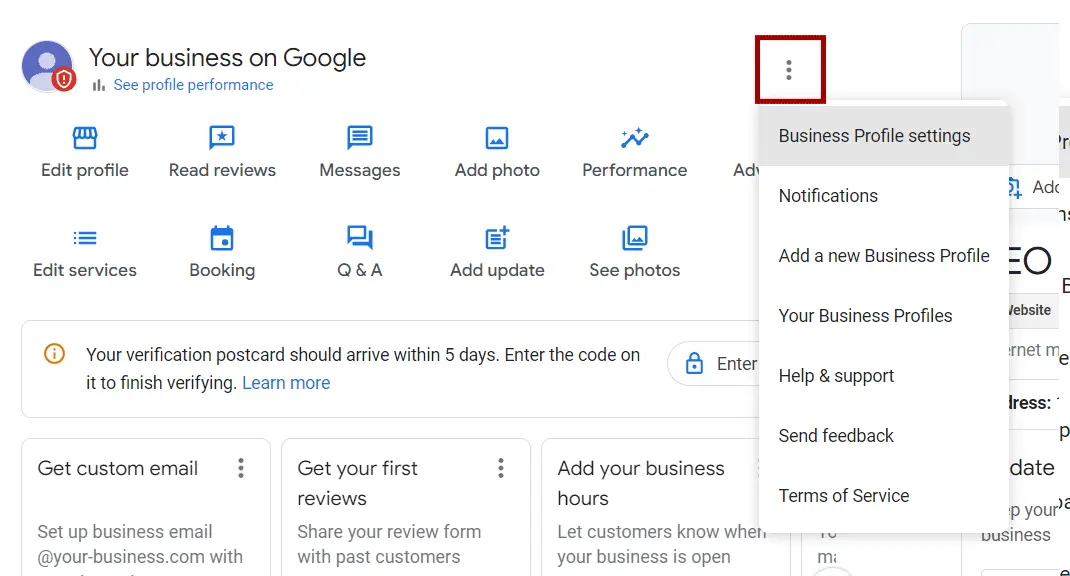Choose Notifications in the dropdown menu
The width and height of the screenshot is (1070, 576).
(883, 196)
